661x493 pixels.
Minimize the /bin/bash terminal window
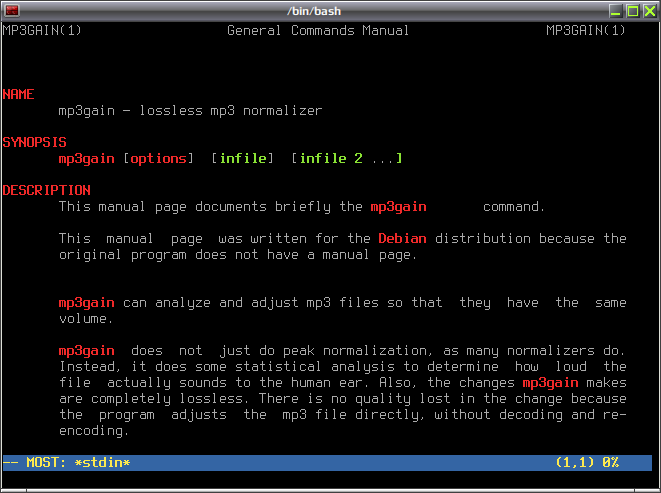(x=615, y=11)
